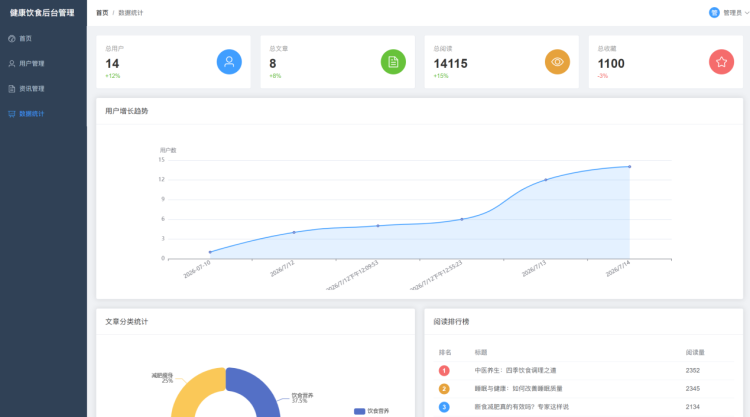Click the read count 2134

click(x=693, y=407)
